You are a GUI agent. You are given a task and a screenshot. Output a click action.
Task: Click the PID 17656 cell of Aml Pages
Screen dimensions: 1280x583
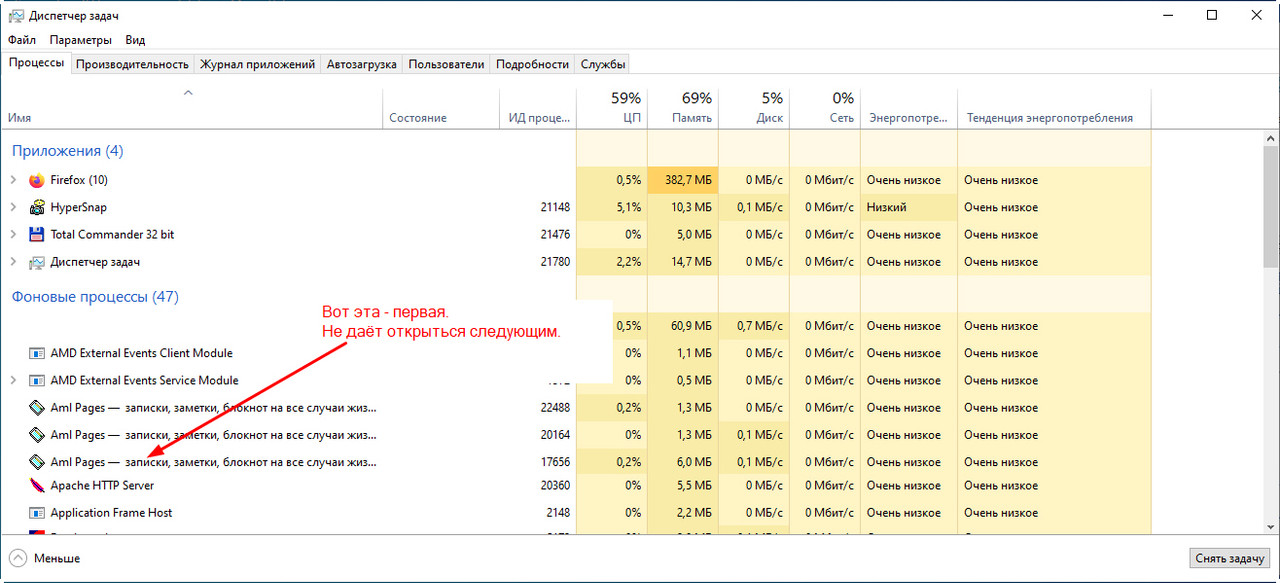point(555,462)
